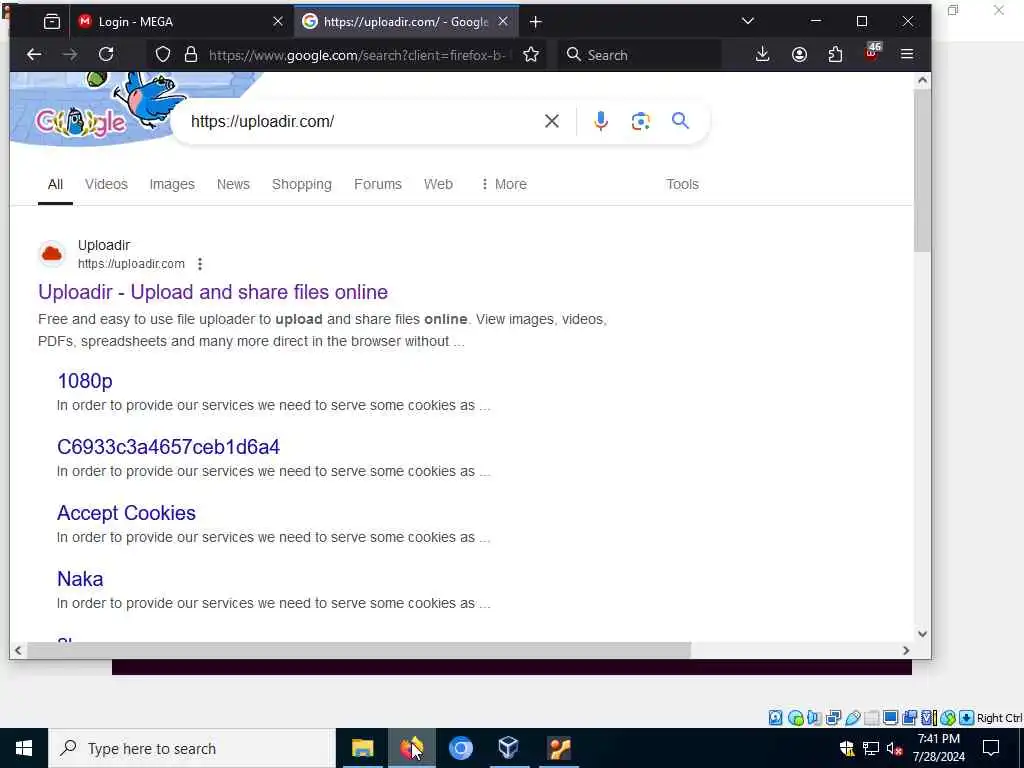This screenshot has height=768, width=1024.
Task: Open the Firefox View icon in tab bar
Action: tap(52, 22)
